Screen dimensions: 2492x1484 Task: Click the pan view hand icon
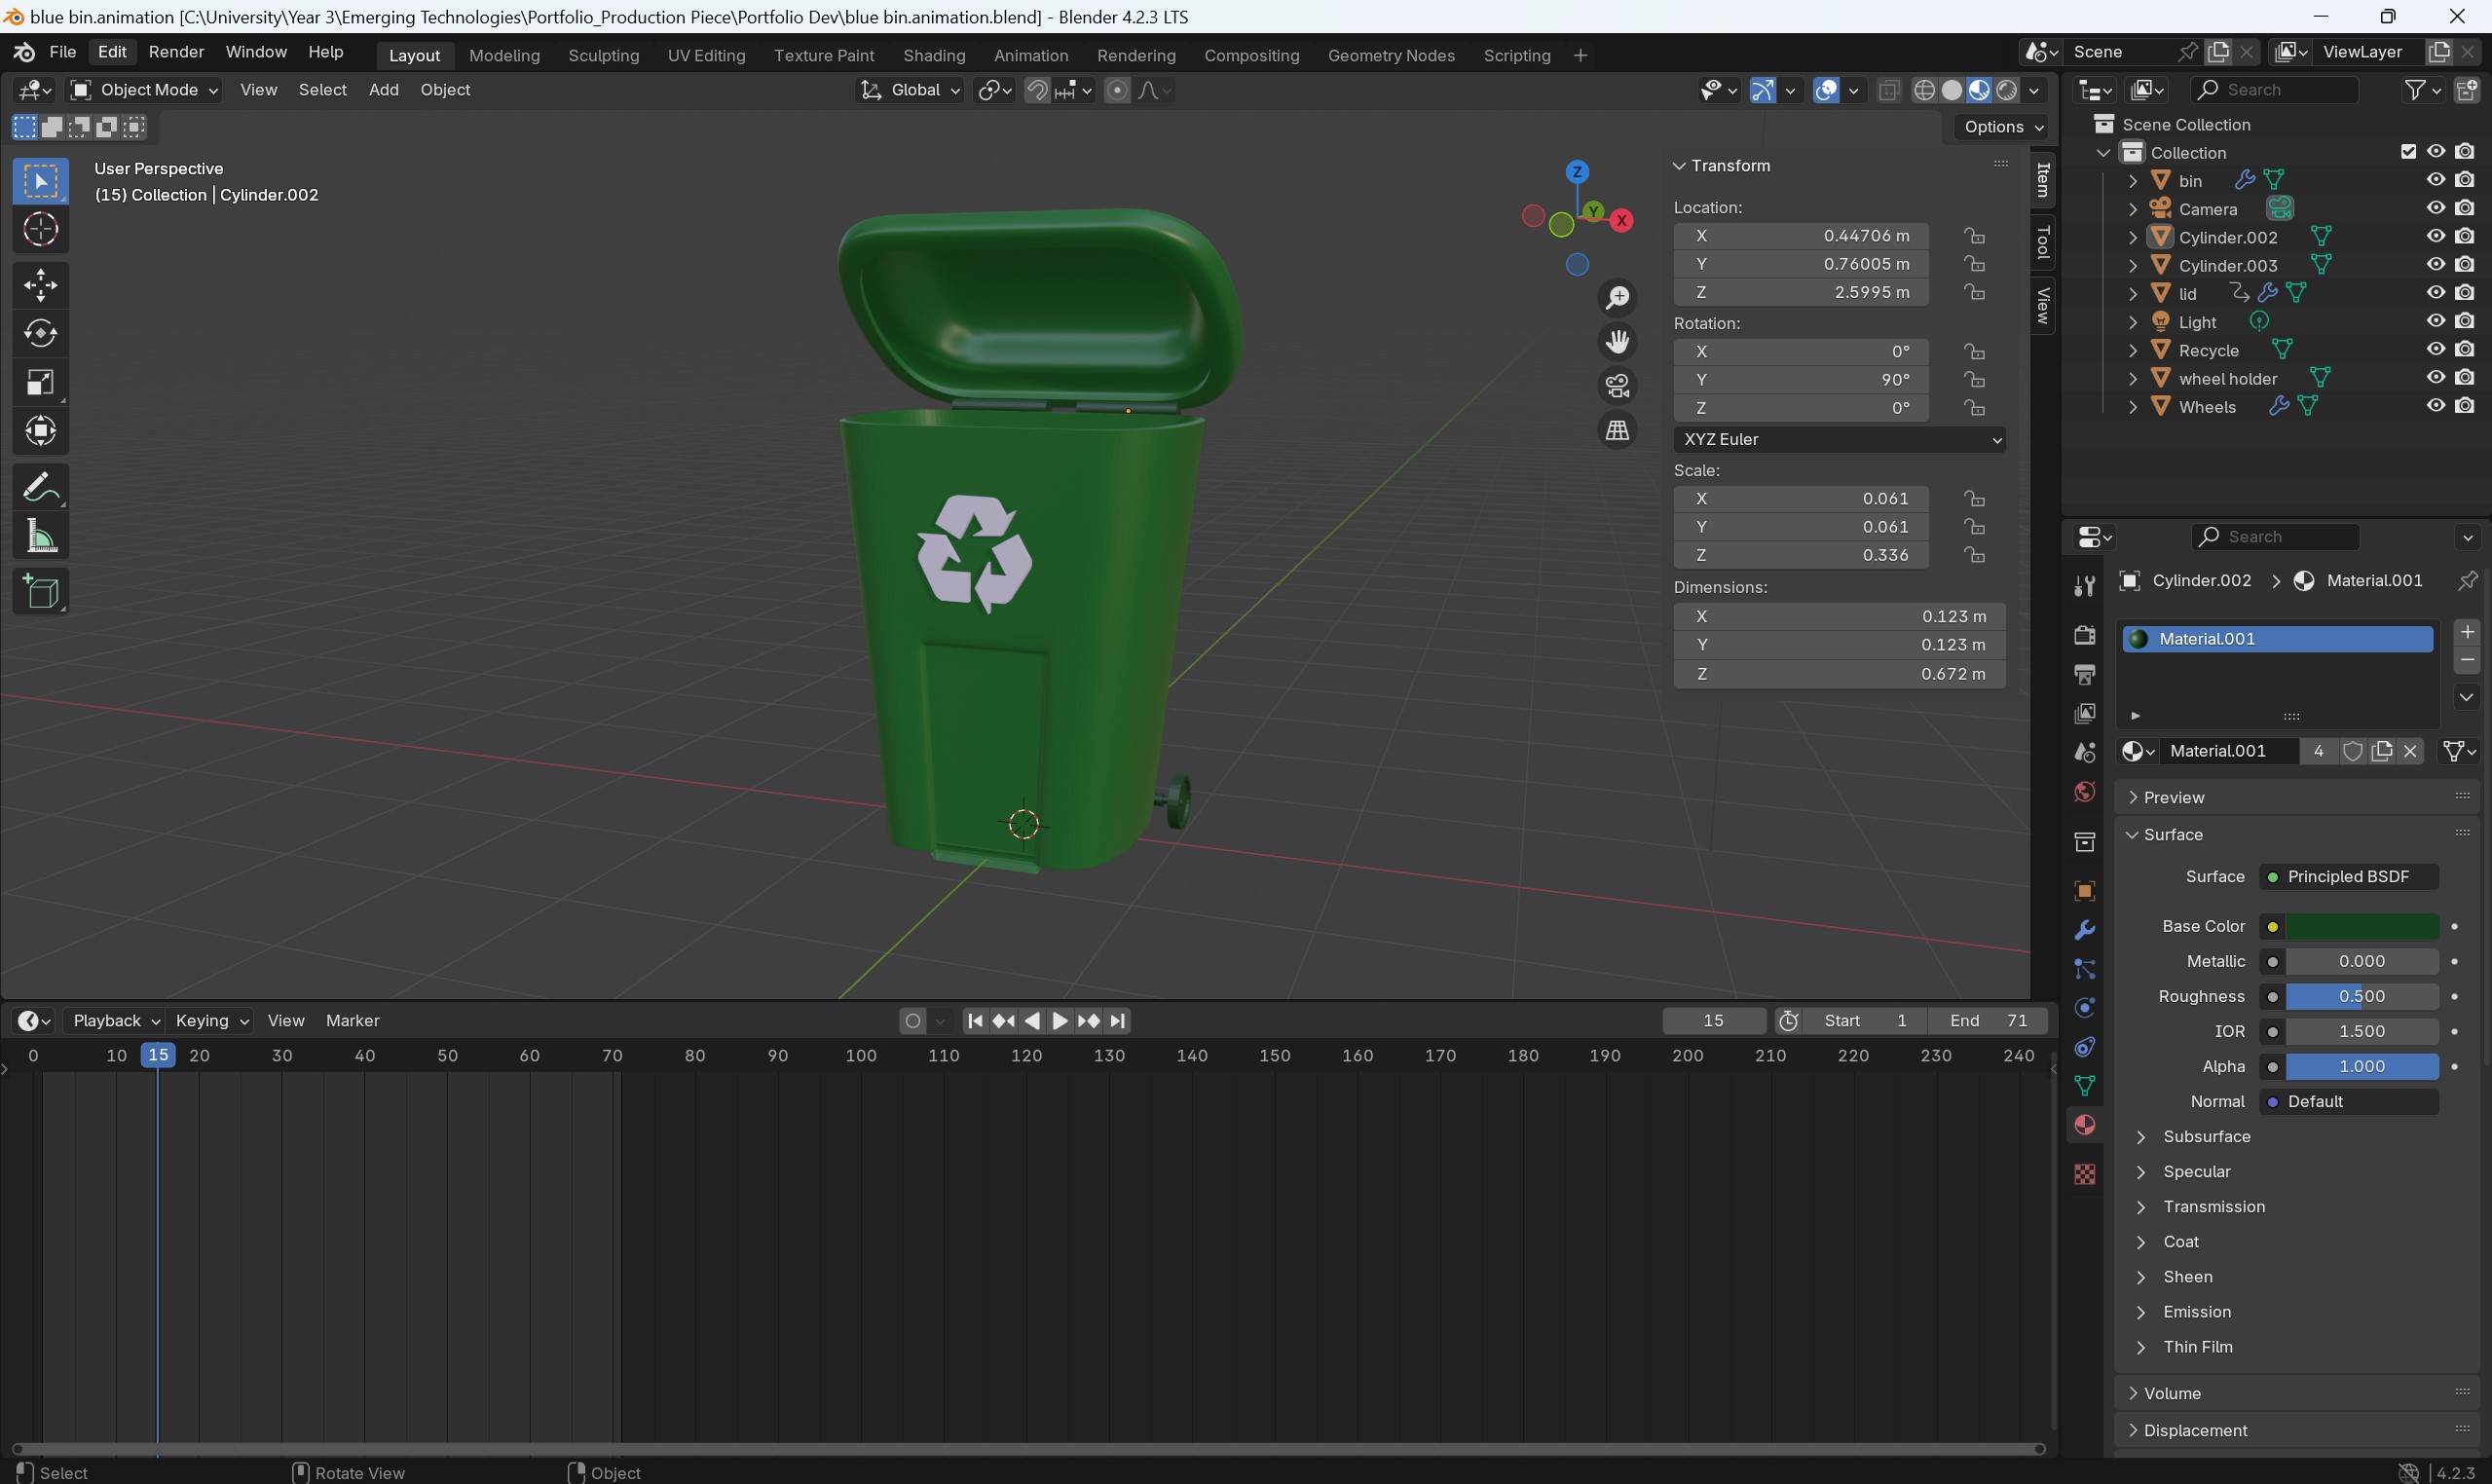[x=1617, y=342]
